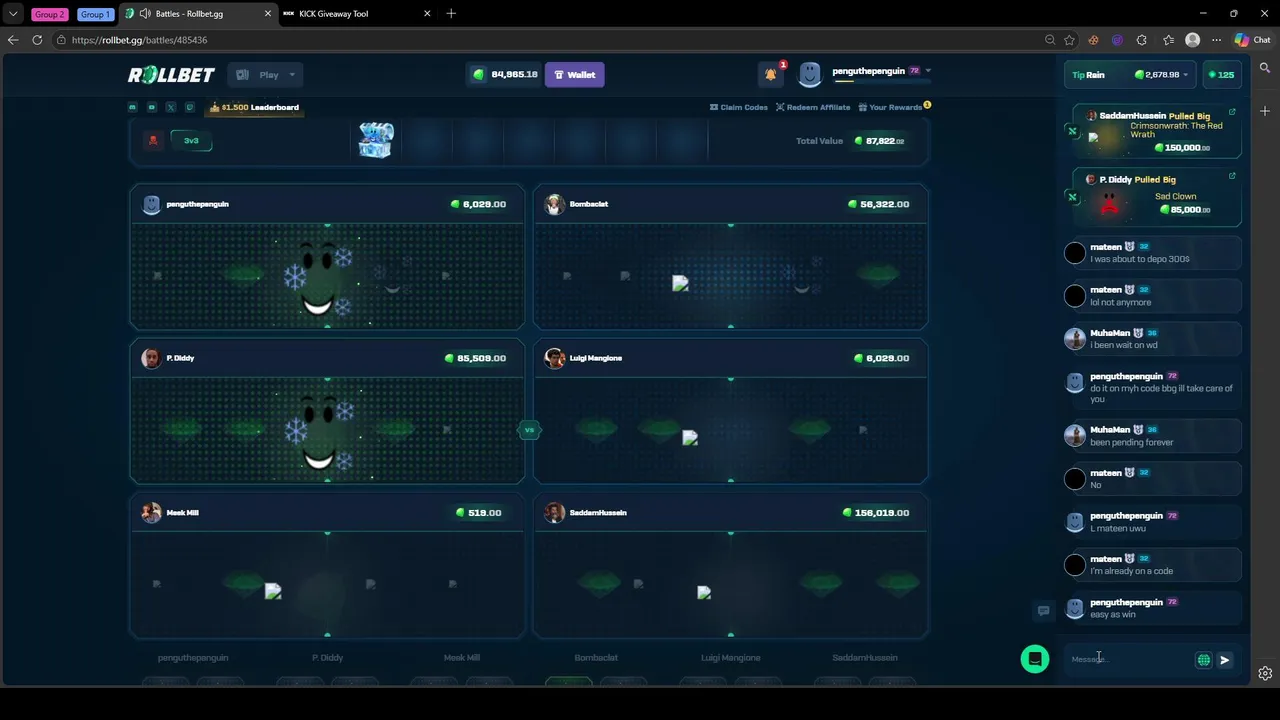Screen dimensions: 1280x720
Task: Go back to previous page
Action: [13, 40]
